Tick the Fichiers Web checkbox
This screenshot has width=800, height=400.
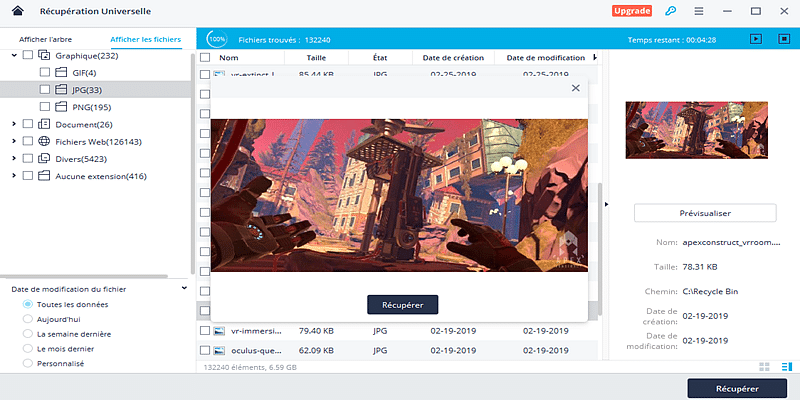tap(28, 141)
